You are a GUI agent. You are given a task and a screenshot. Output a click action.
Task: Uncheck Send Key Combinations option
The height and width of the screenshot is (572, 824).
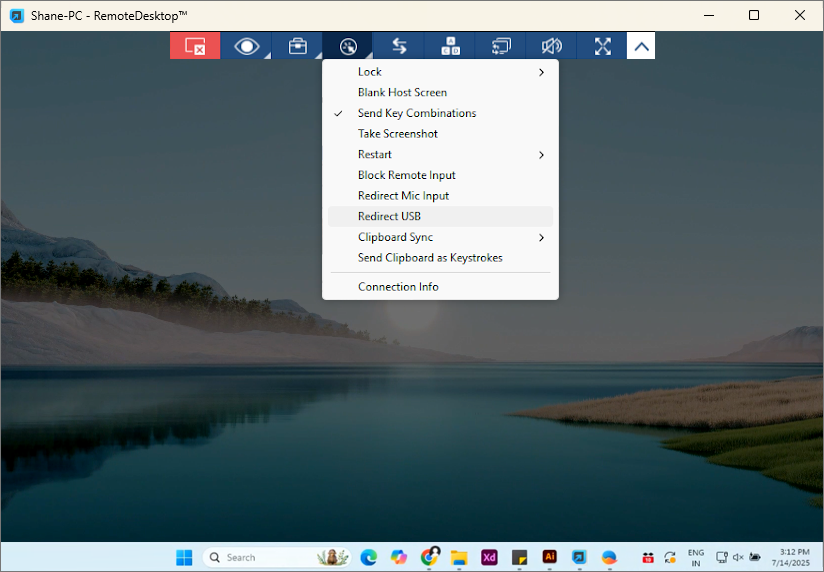tap(416, 113)
